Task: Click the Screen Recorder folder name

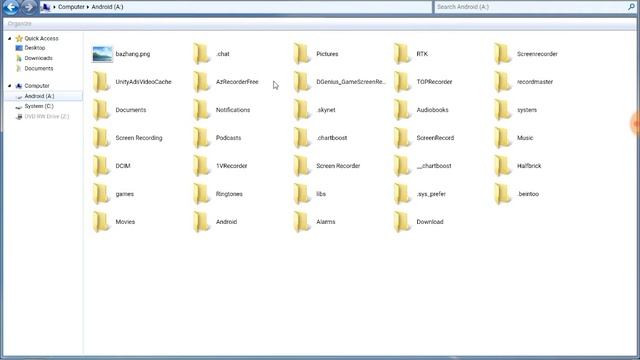Action: pos(338,166)
